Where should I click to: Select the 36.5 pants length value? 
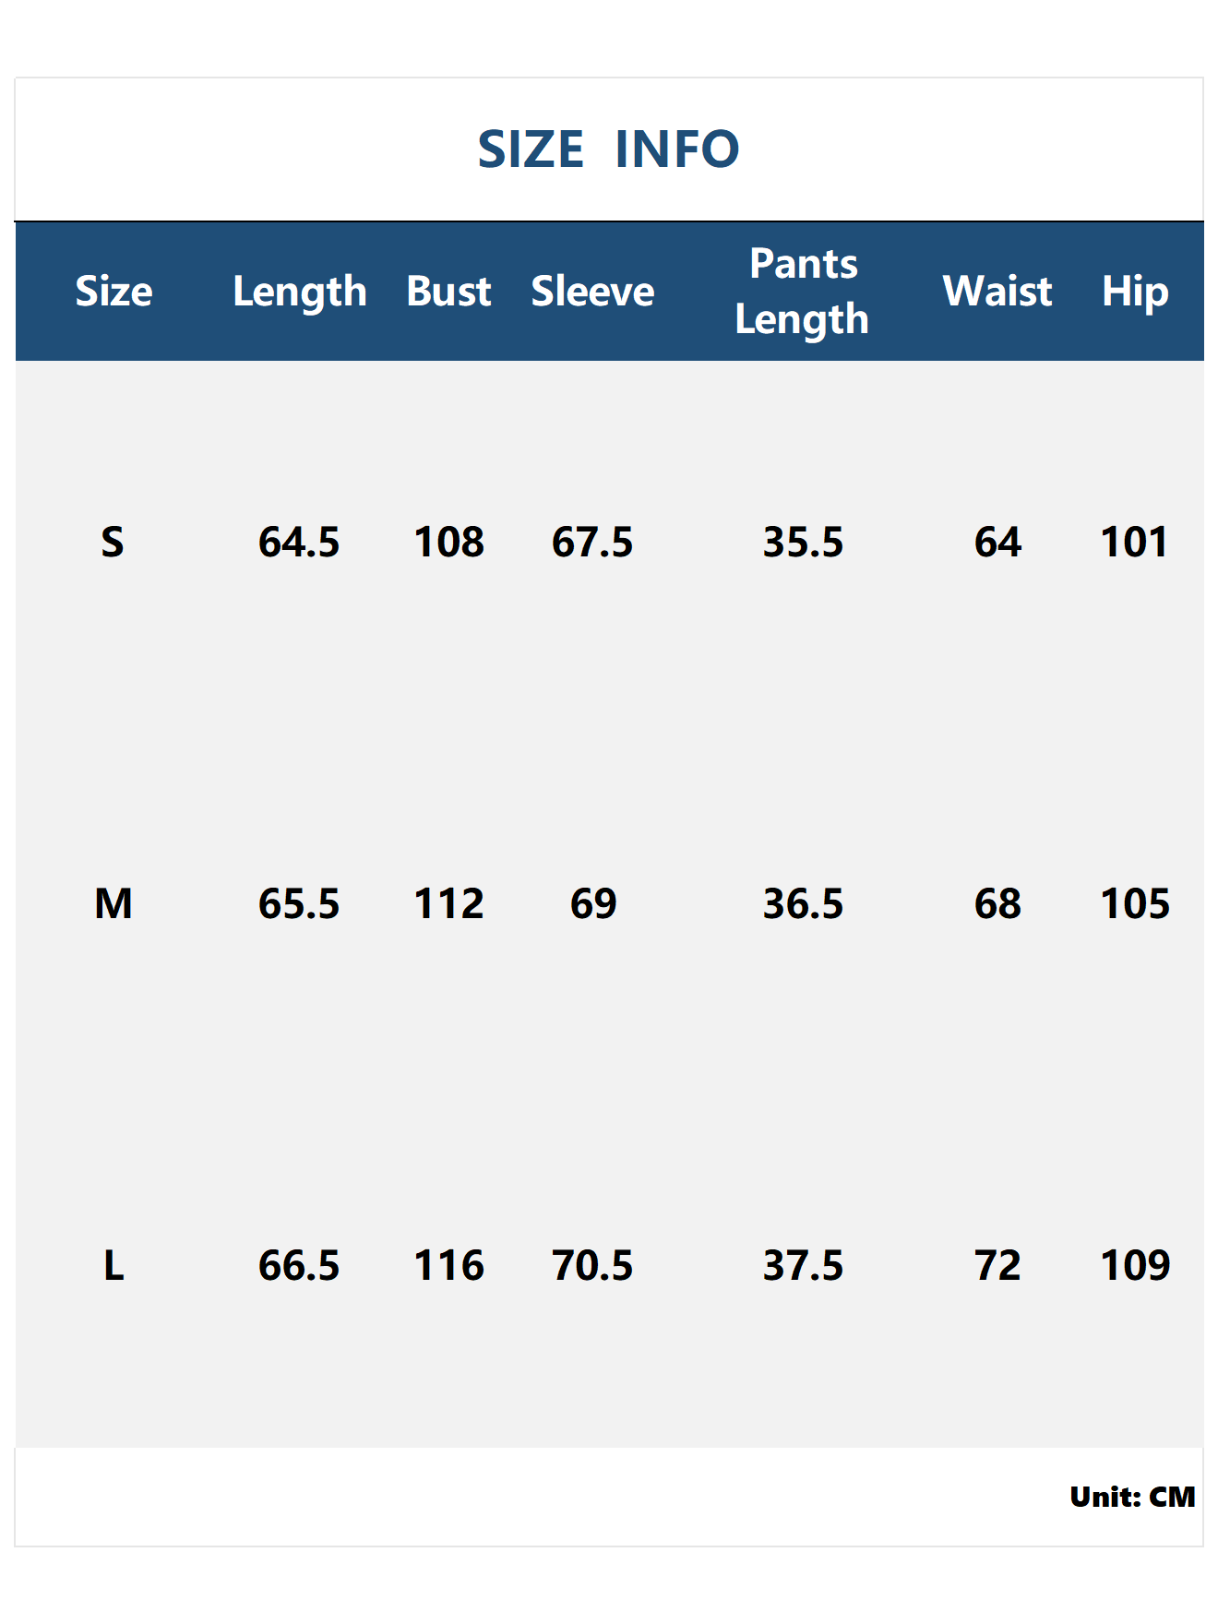(x=803, y=904)
